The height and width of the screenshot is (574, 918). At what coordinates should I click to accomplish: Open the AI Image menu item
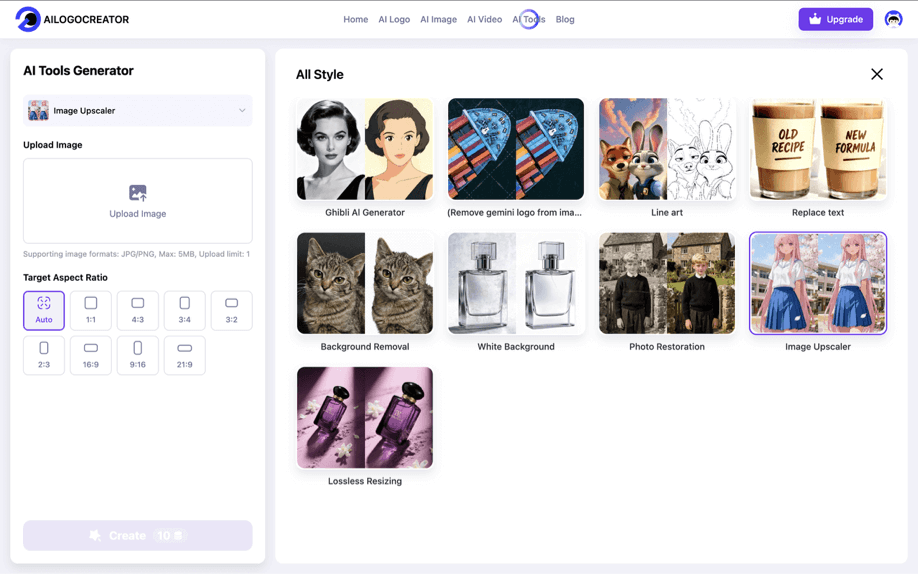point(439,19)
